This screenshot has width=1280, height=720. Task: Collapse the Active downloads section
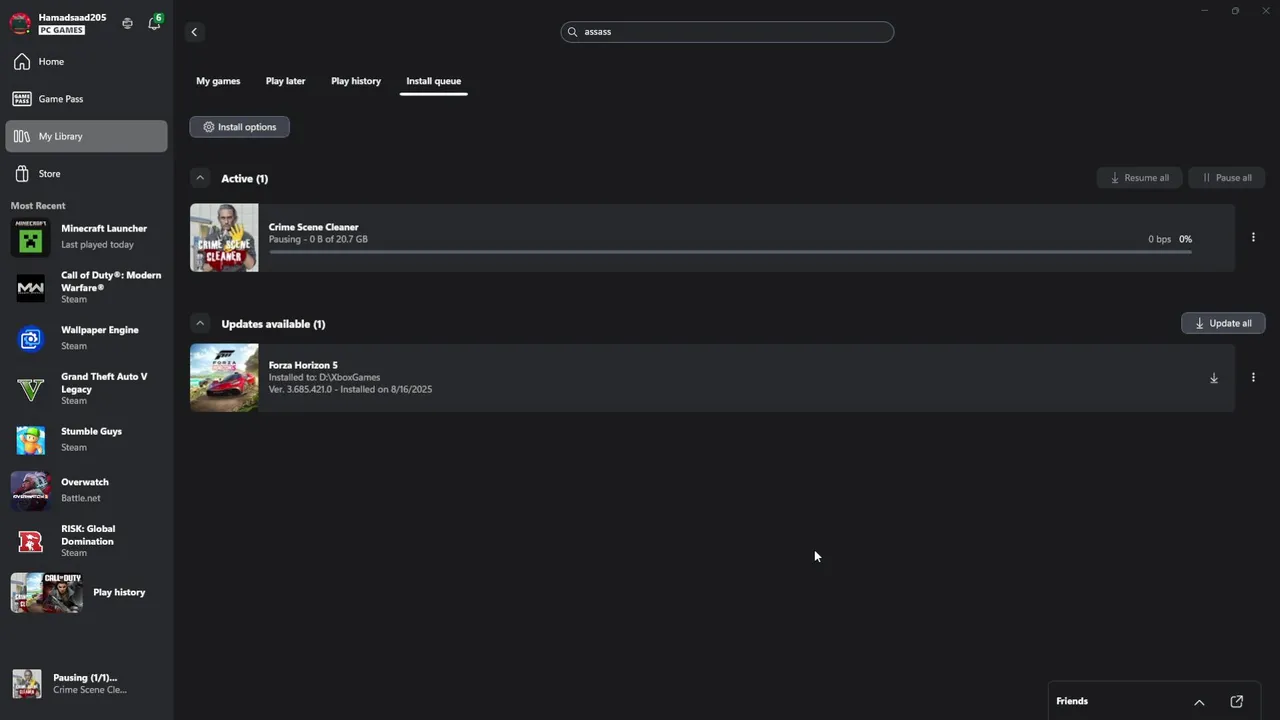(x=200, y=178)
